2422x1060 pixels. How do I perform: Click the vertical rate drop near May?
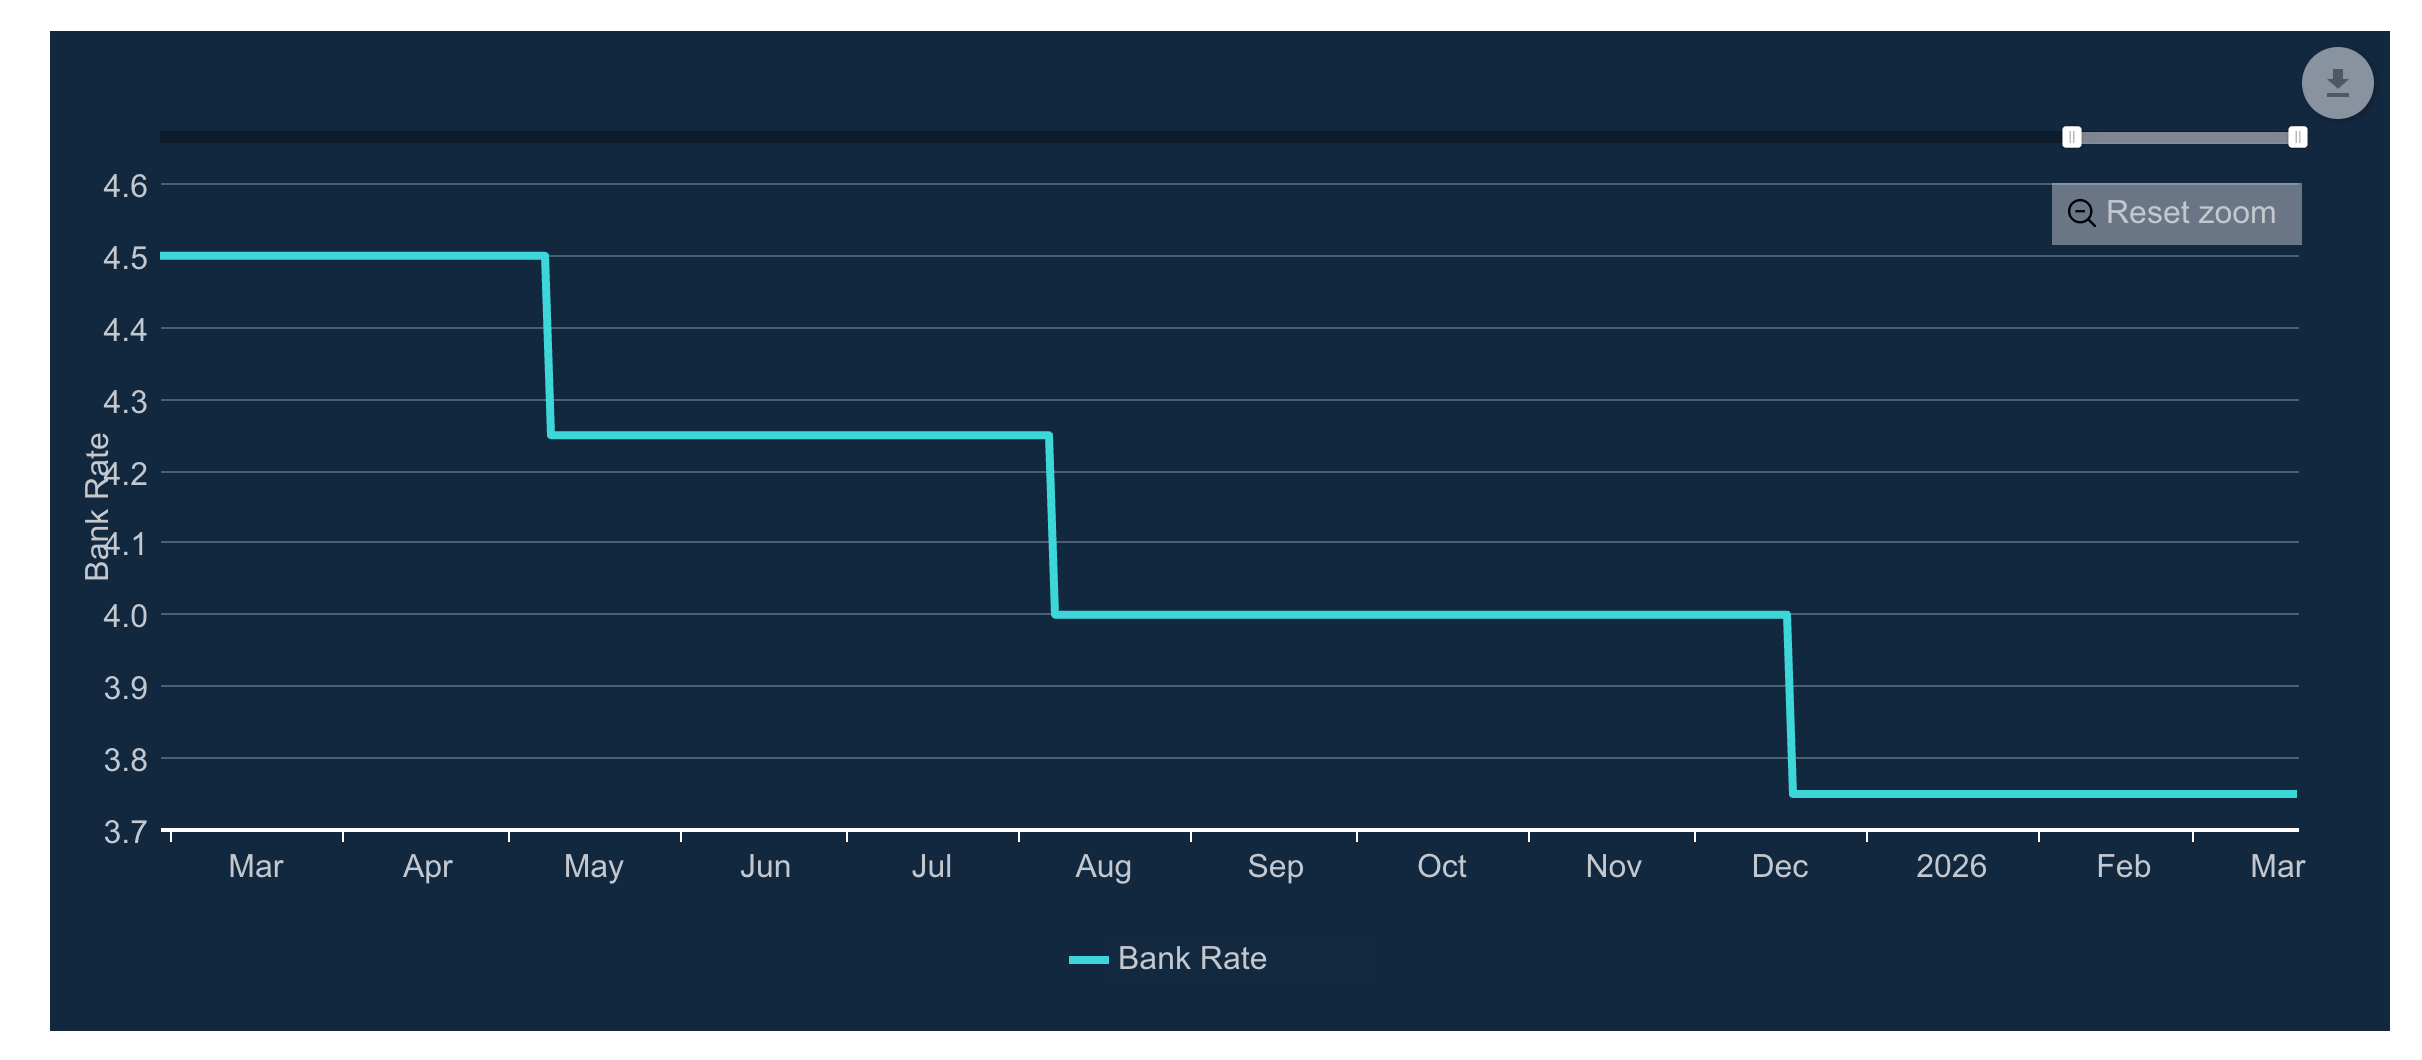pos(548,345)
